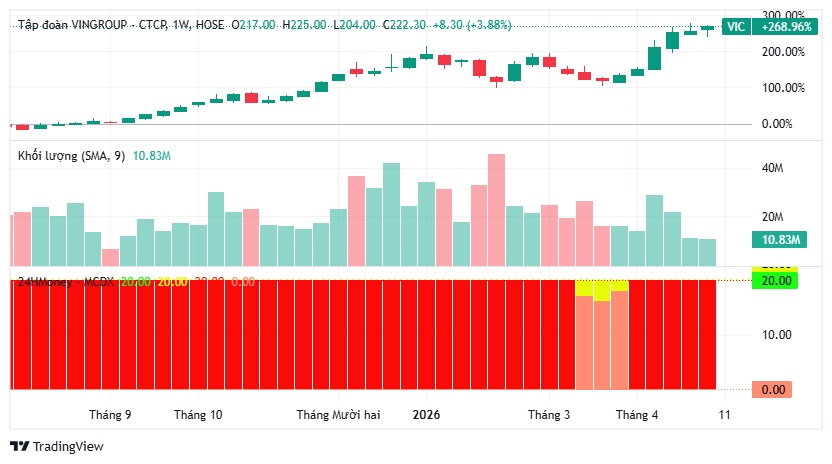Click the green 20.00 MCDX axis tag

click(775, 281)
